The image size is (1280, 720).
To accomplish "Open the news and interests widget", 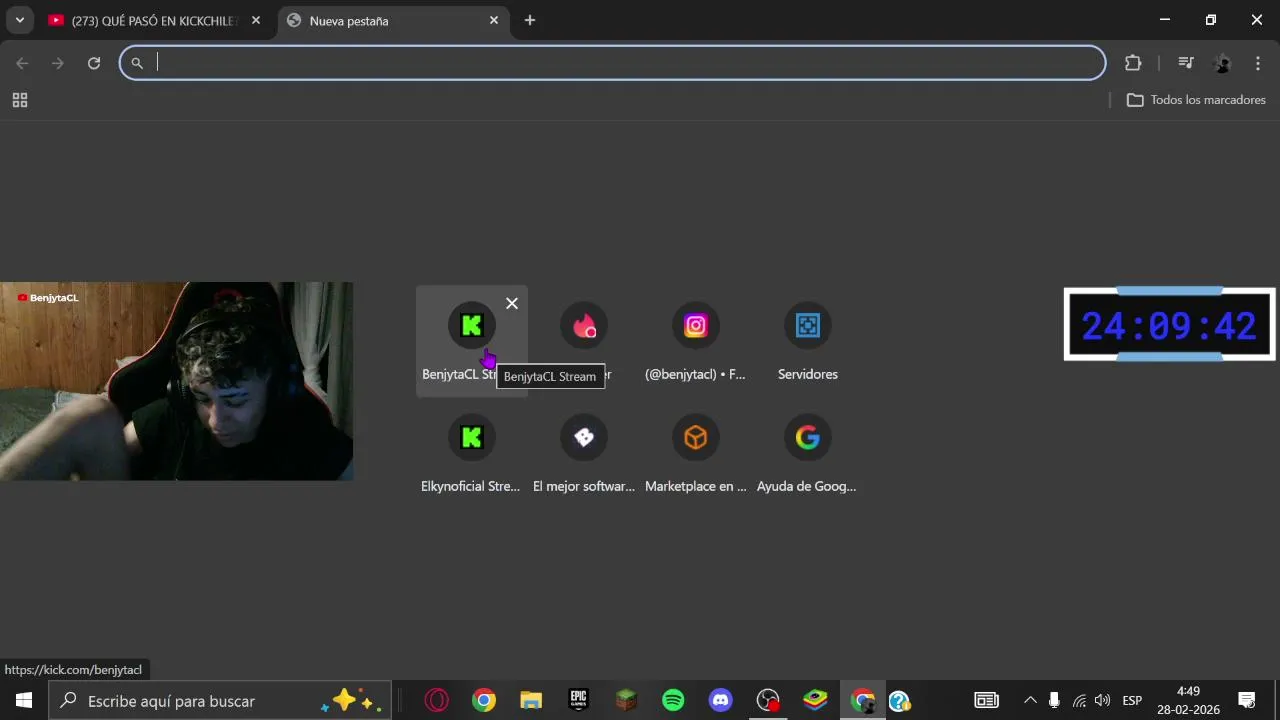I will coord(986,700).
